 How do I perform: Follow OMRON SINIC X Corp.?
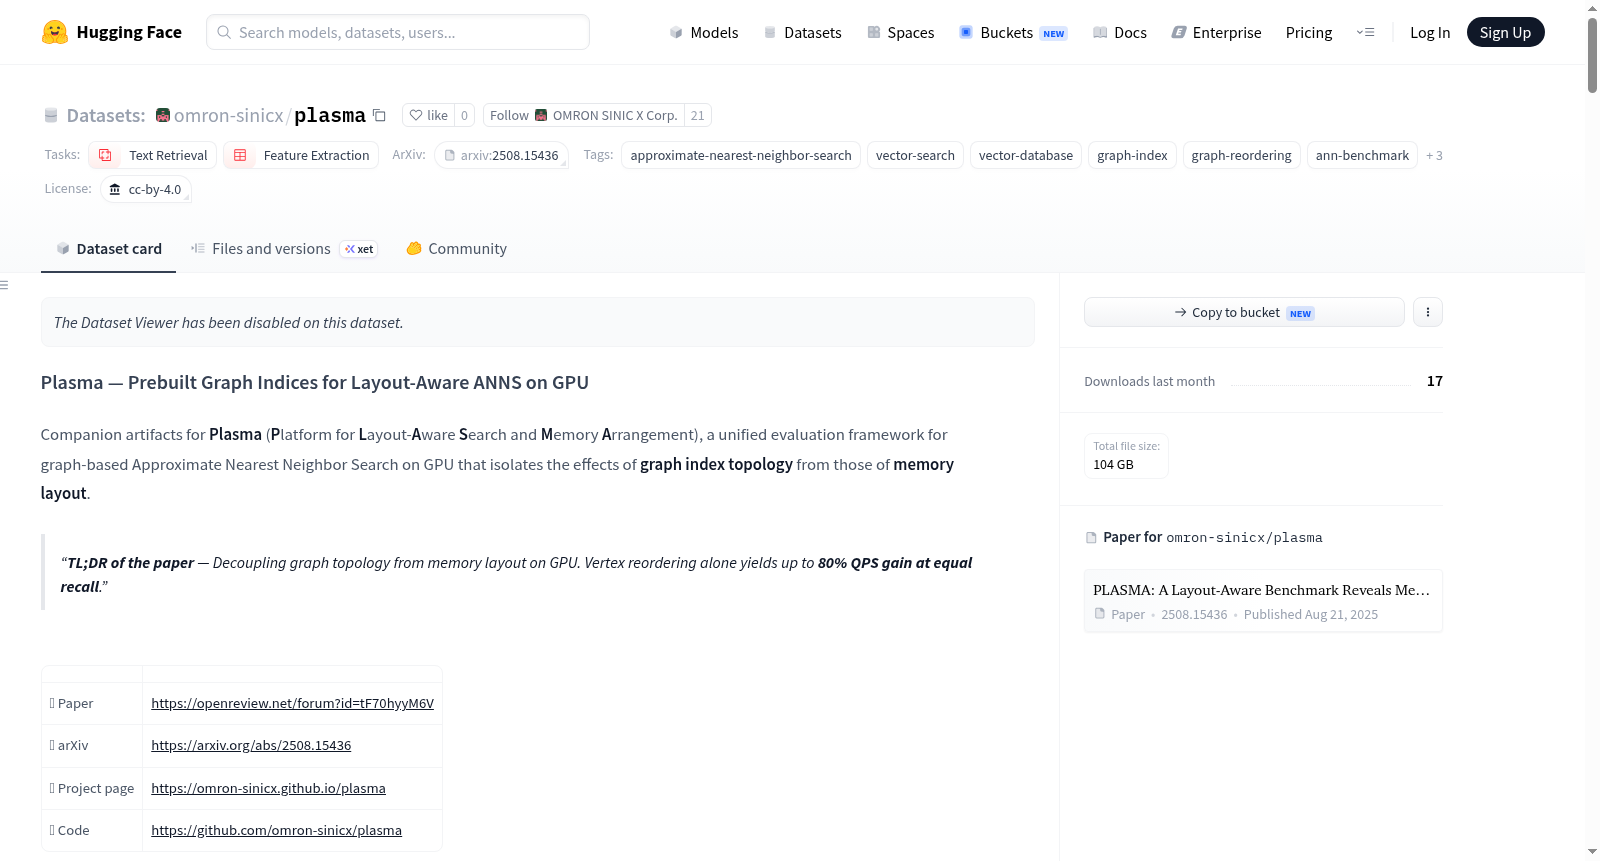tap(583, 115)
